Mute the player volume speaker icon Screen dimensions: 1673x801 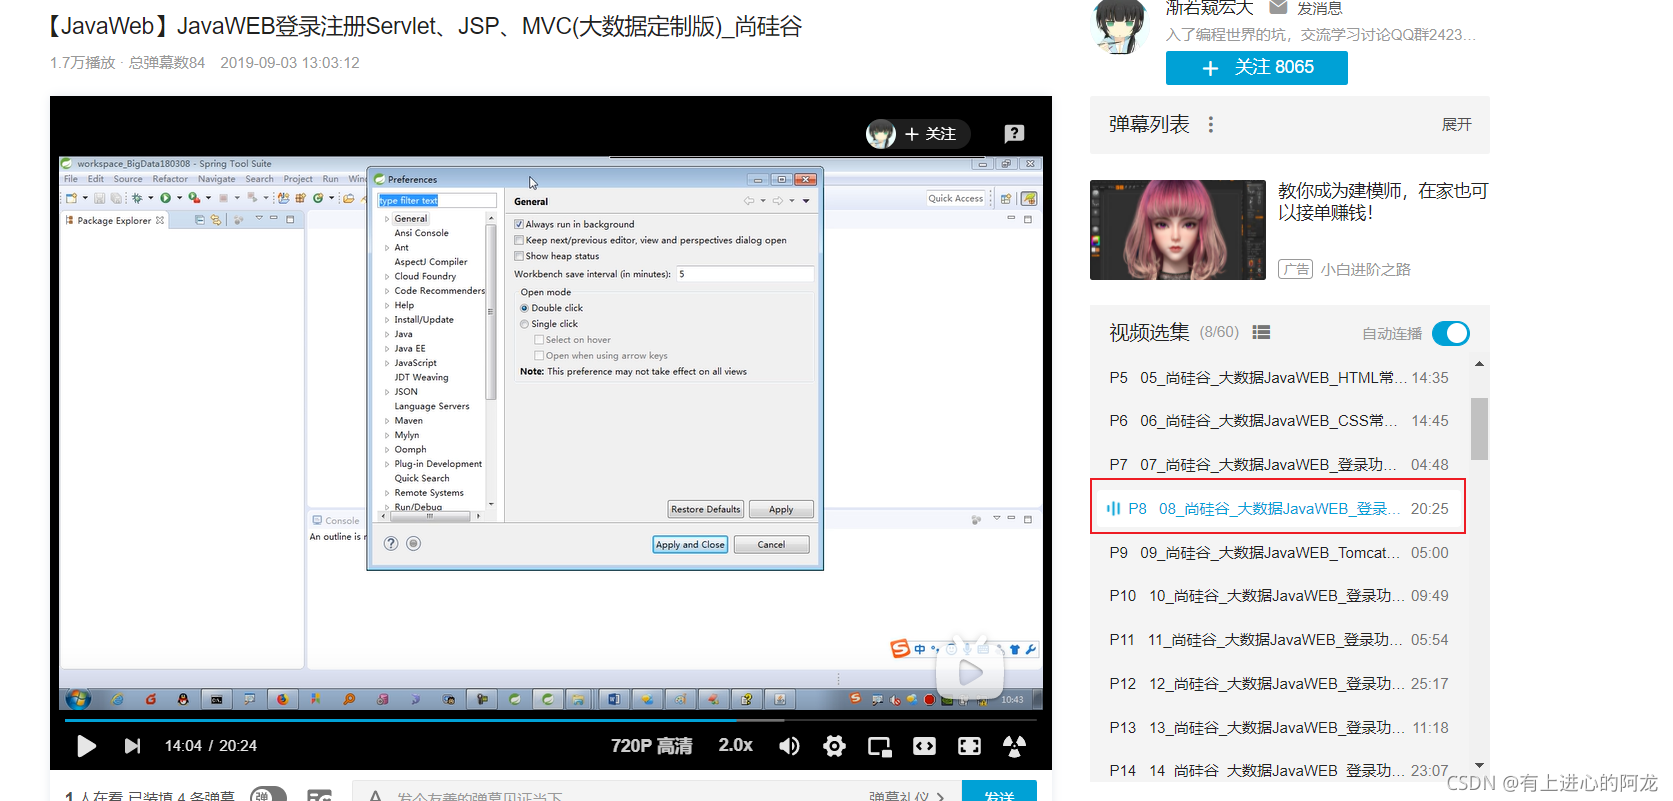pos(789,746)
